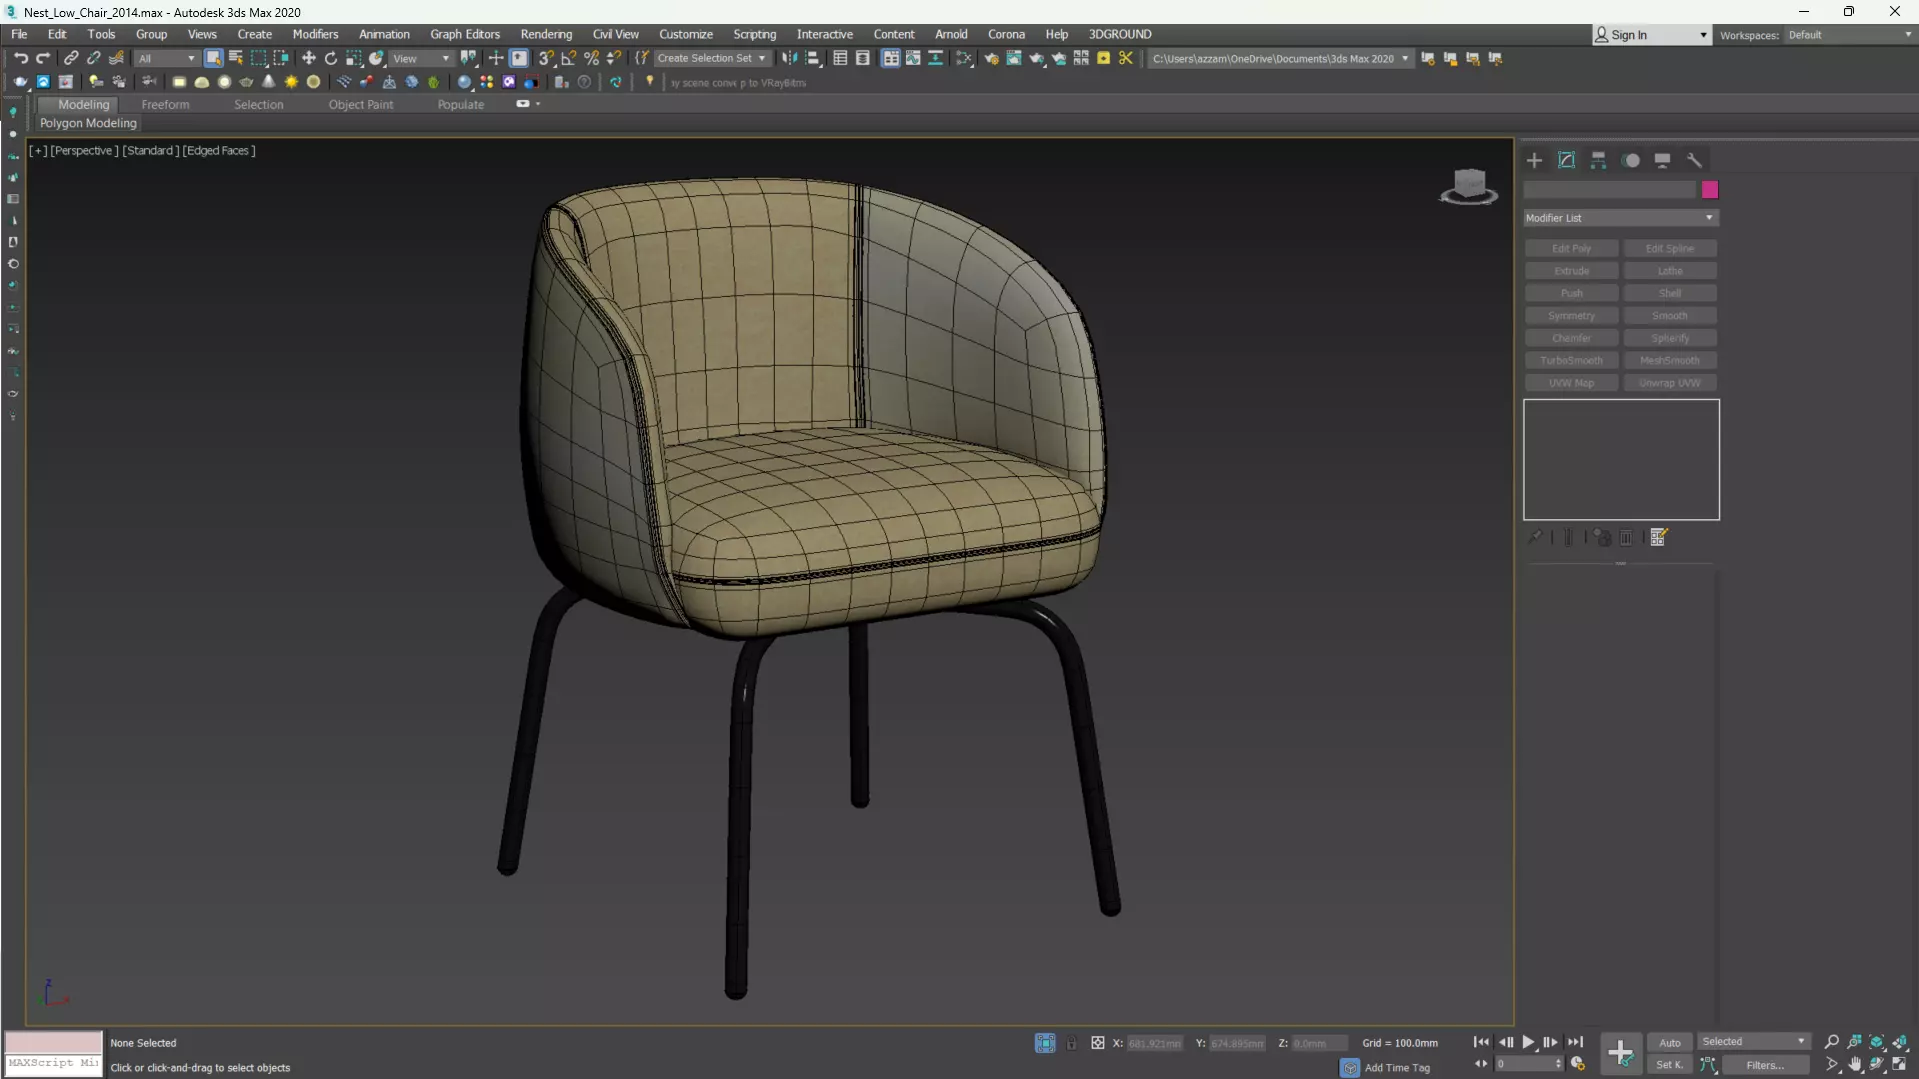Viewport: 1919px width, 1079px height.
Task: Click the Edit Poly modifier button
Action: [1571, 248]
